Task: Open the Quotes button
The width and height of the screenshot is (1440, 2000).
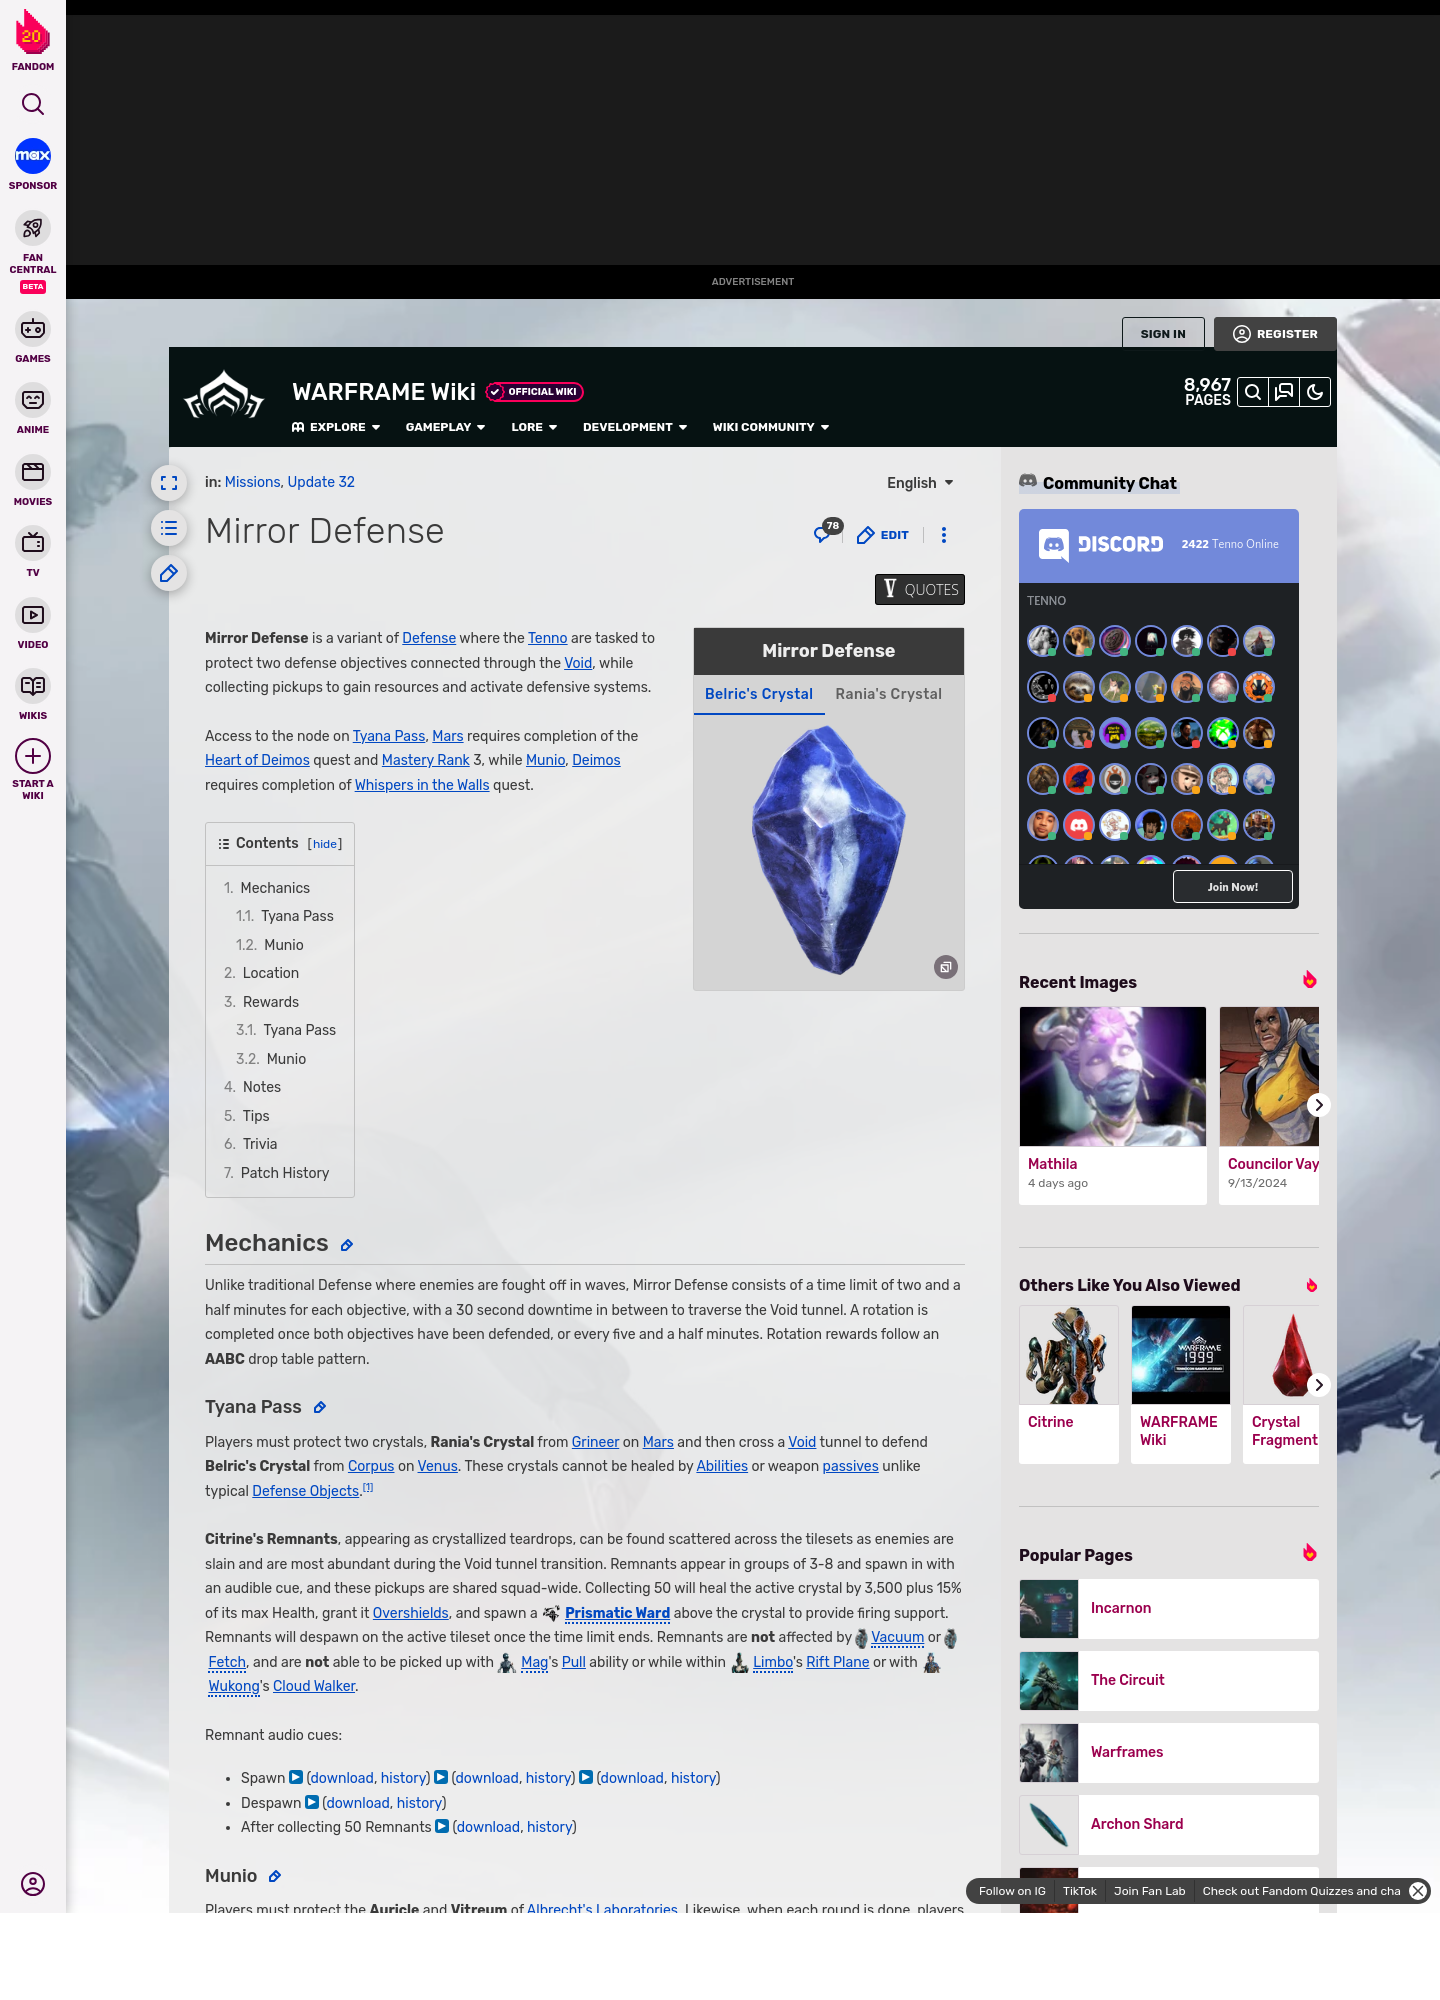Action: [x=920, y=590]
